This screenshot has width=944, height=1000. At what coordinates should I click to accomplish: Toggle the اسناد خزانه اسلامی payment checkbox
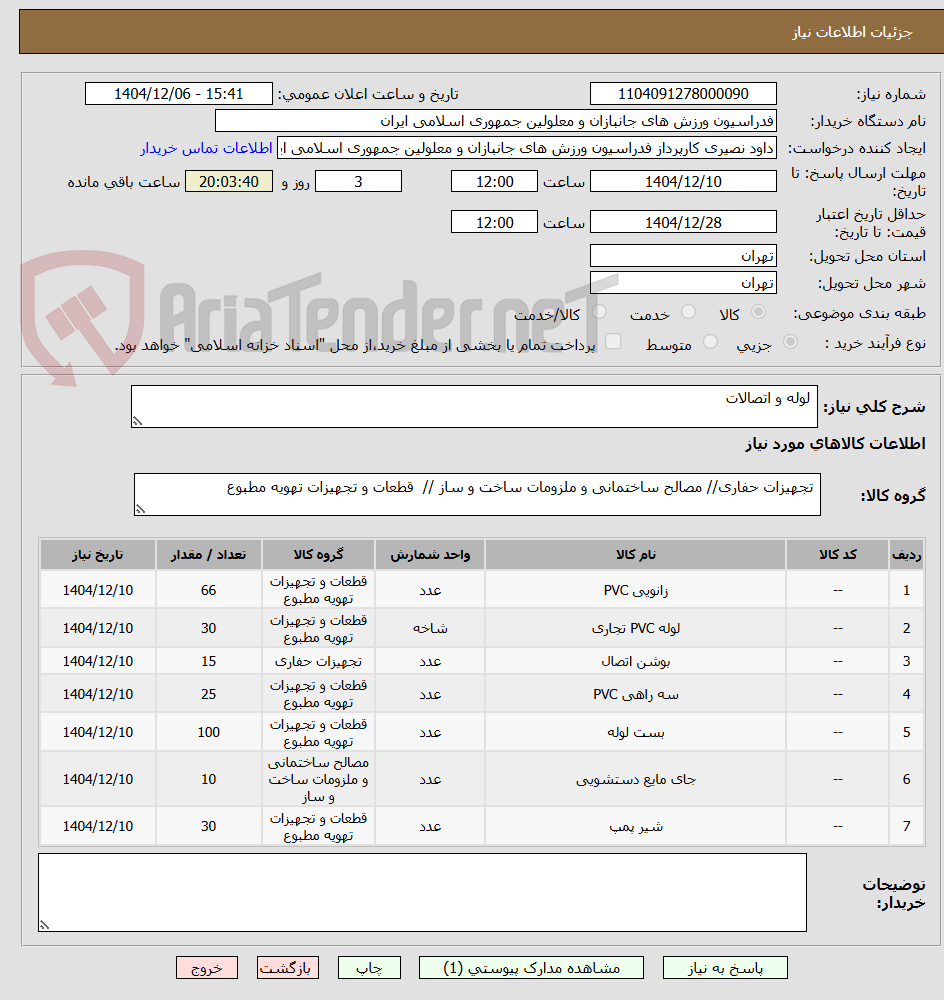[x=613, y=342]
